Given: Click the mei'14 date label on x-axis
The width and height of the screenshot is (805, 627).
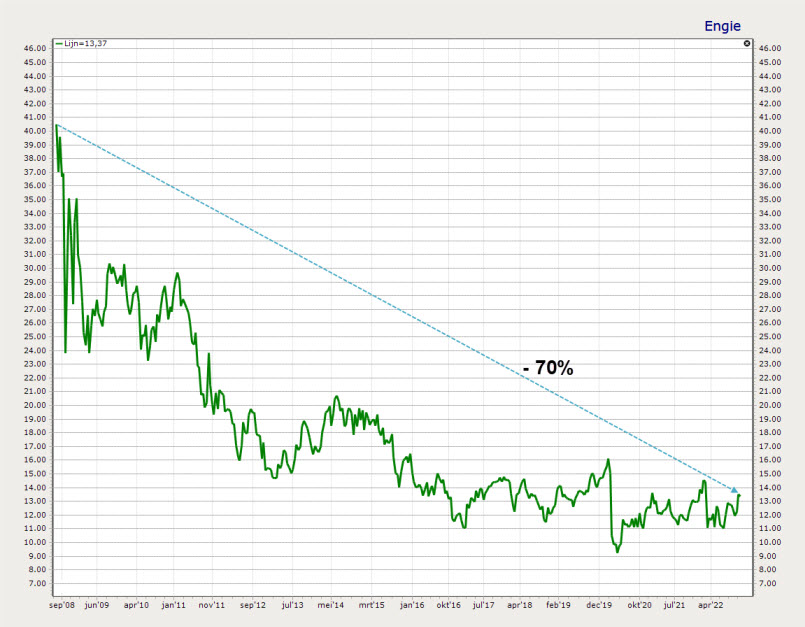Looking at the screenshot, I should (331, 605).
